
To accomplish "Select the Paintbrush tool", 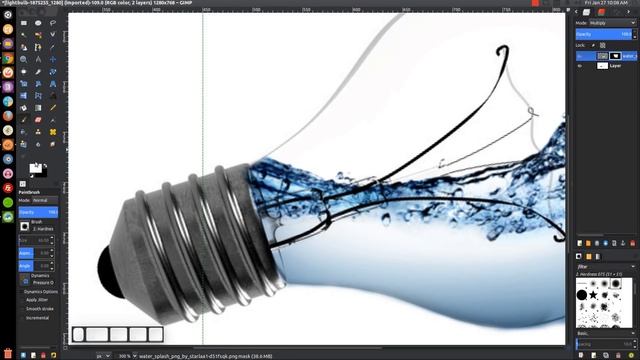I will click(24, 120).
